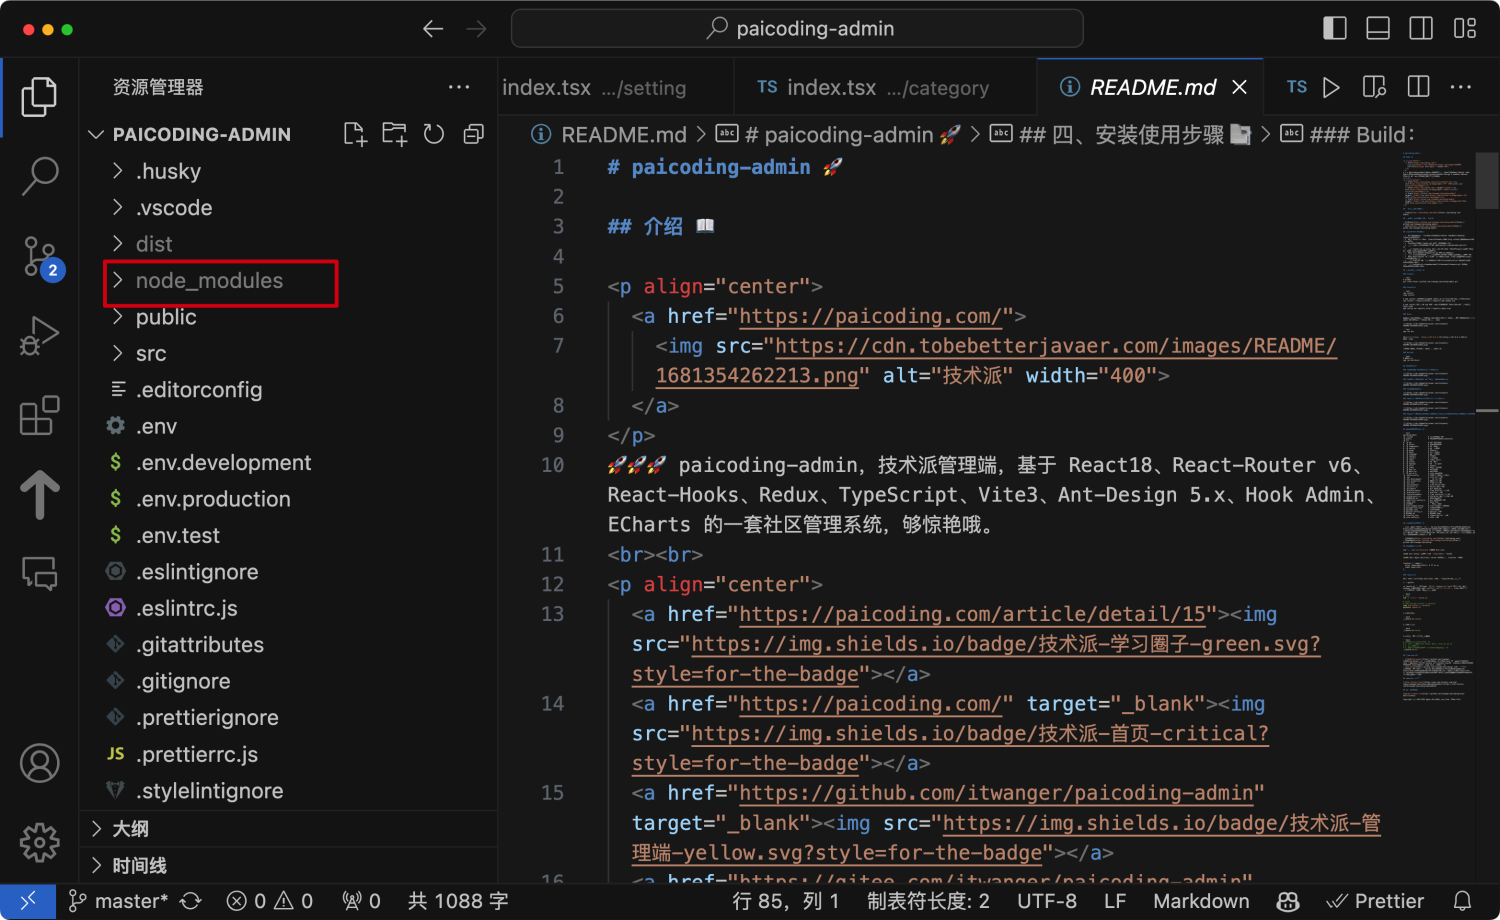Toggle the secondary side bar layout
Screen dimensions: 1500x920
pyautogui.click(x=1421, y=28)
